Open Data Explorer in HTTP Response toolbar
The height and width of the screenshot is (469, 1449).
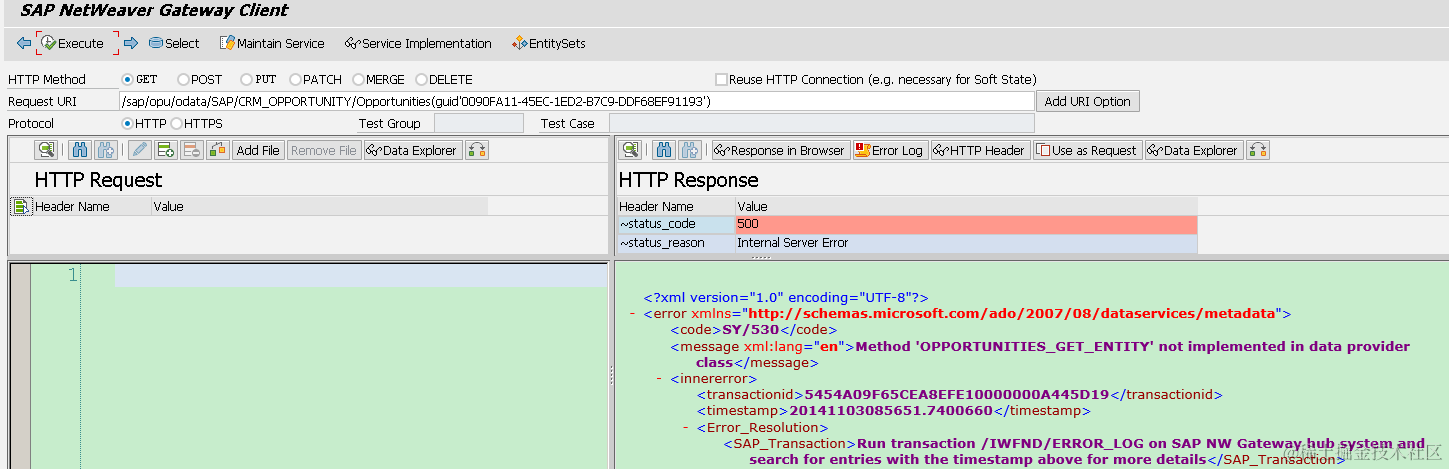click(1193, 150)
